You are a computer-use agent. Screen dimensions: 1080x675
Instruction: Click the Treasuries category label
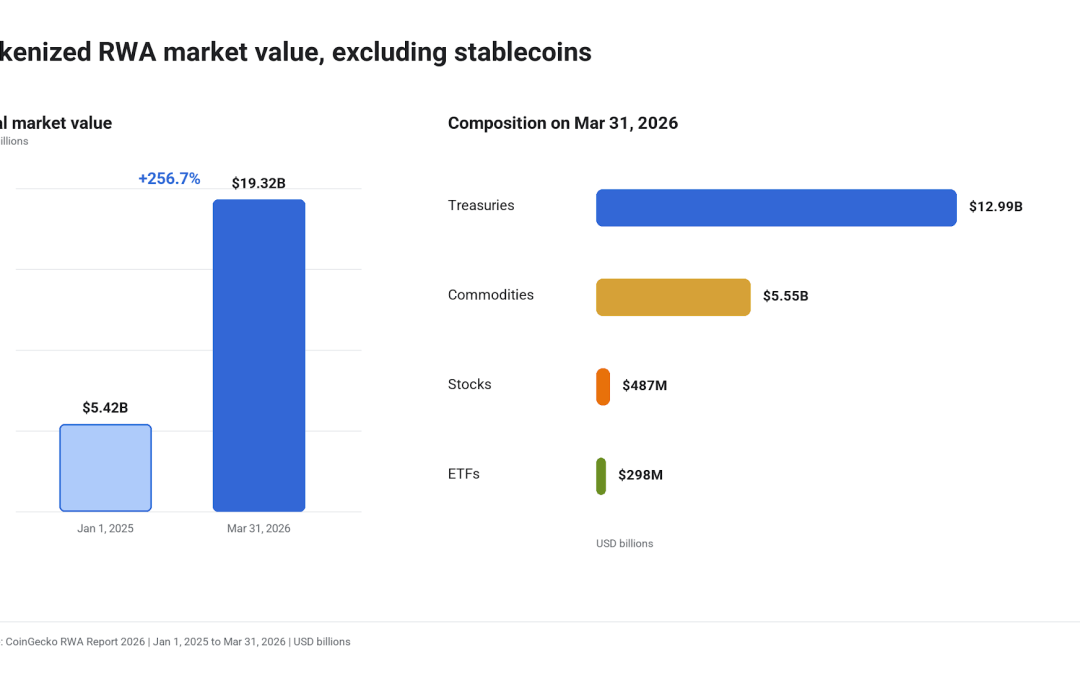coord(481,205)
